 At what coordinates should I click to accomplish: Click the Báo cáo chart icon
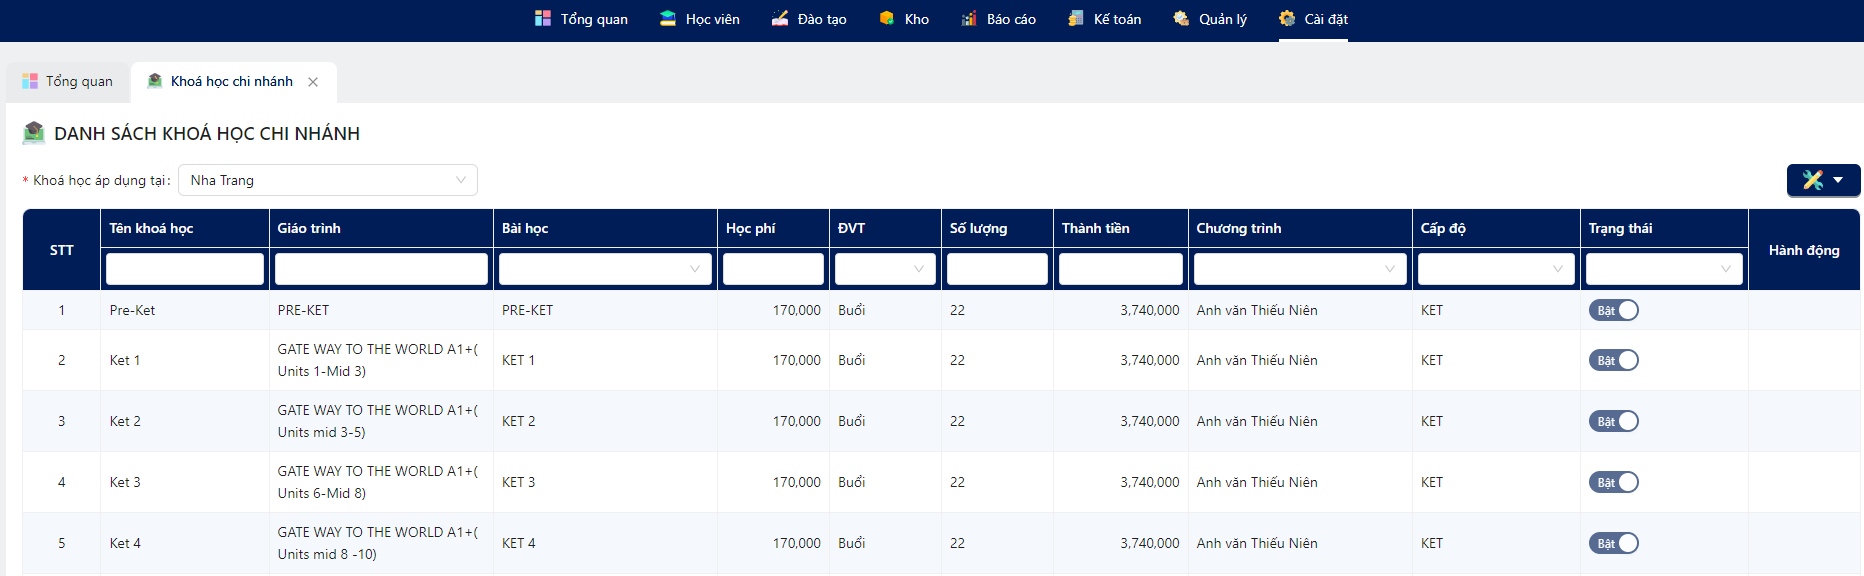click(969, 18)
